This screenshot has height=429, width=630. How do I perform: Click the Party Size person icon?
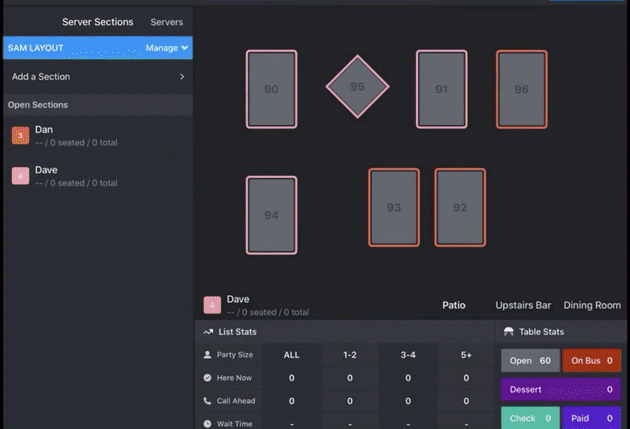[x=207, y=355]
